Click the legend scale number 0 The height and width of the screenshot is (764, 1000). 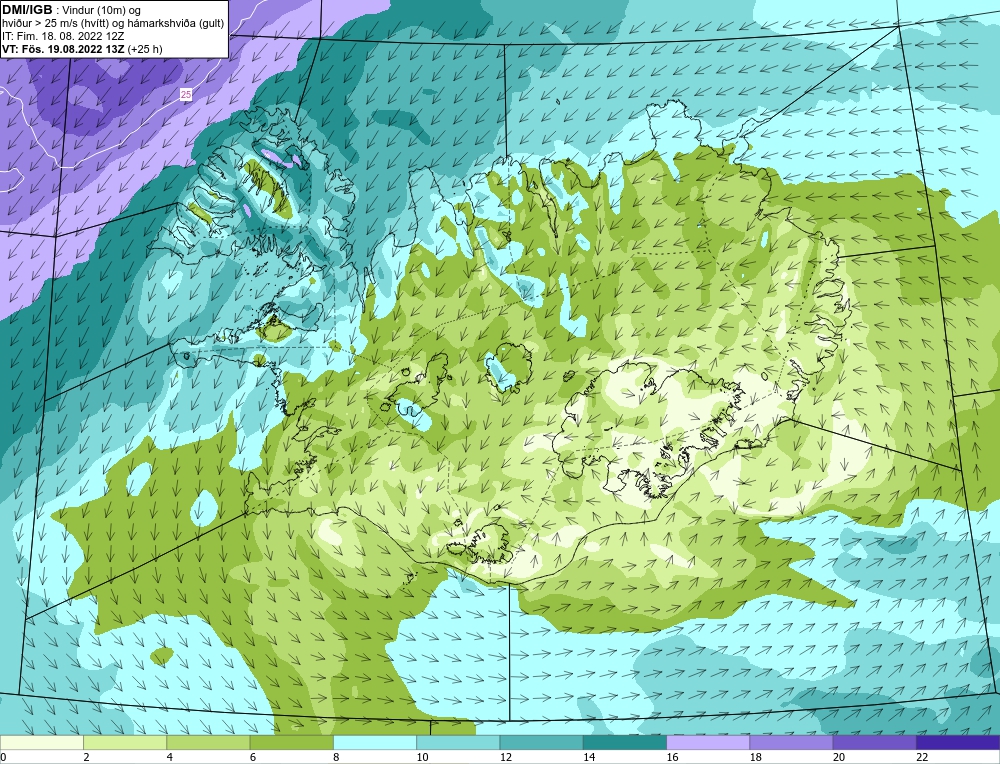pos(3,757)
